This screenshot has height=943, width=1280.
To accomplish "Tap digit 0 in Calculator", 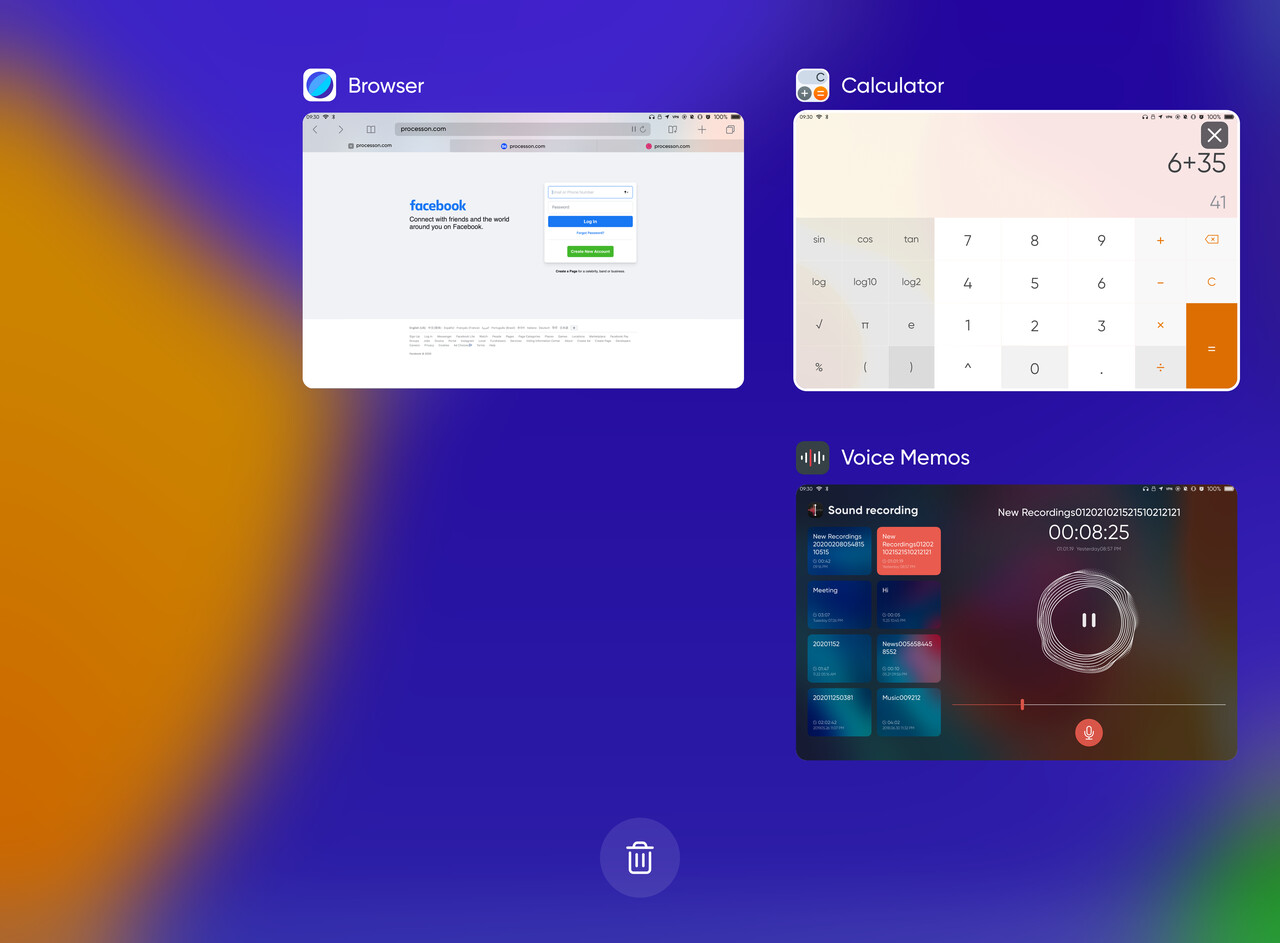I will pos(1034,368).
